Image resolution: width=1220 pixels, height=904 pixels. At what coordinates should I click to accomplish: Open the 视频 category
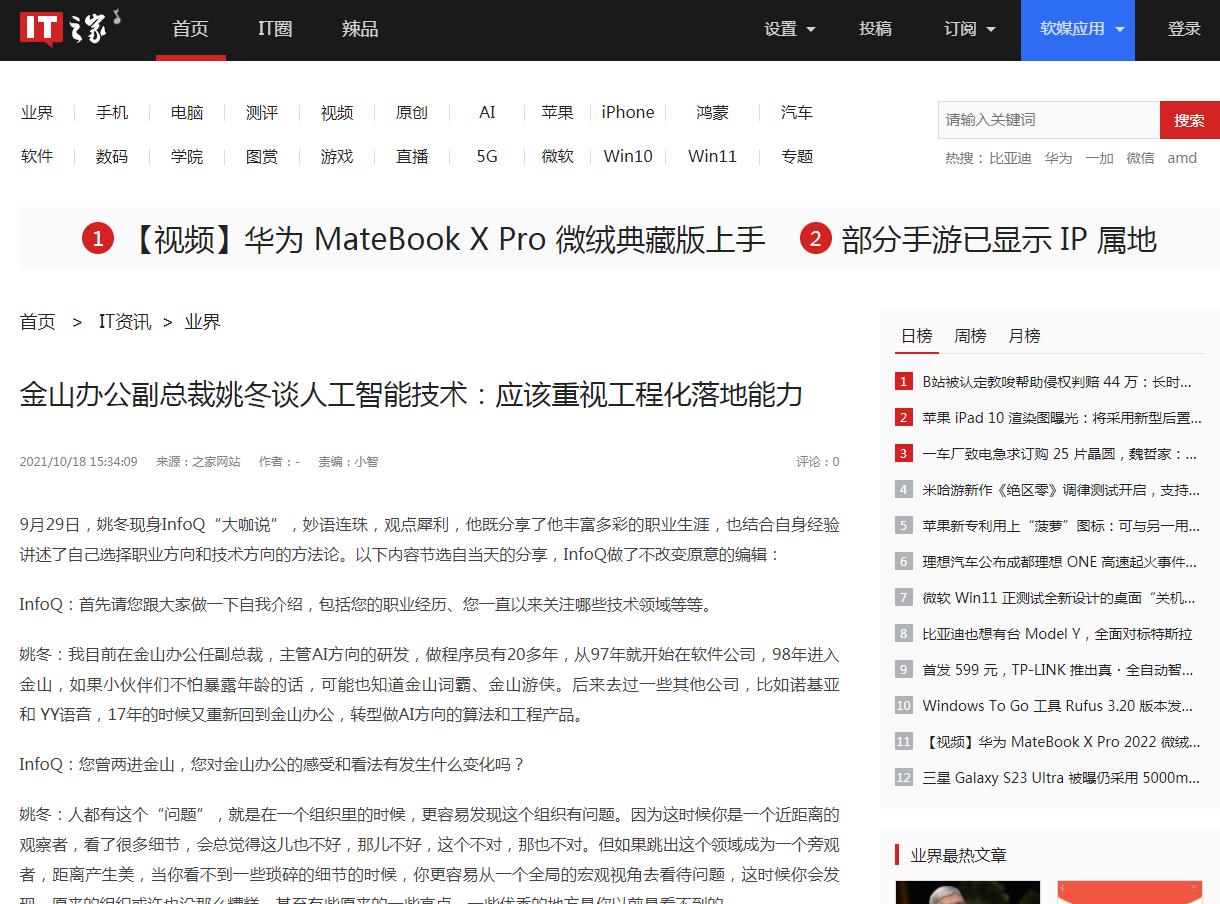coord(337,113)
